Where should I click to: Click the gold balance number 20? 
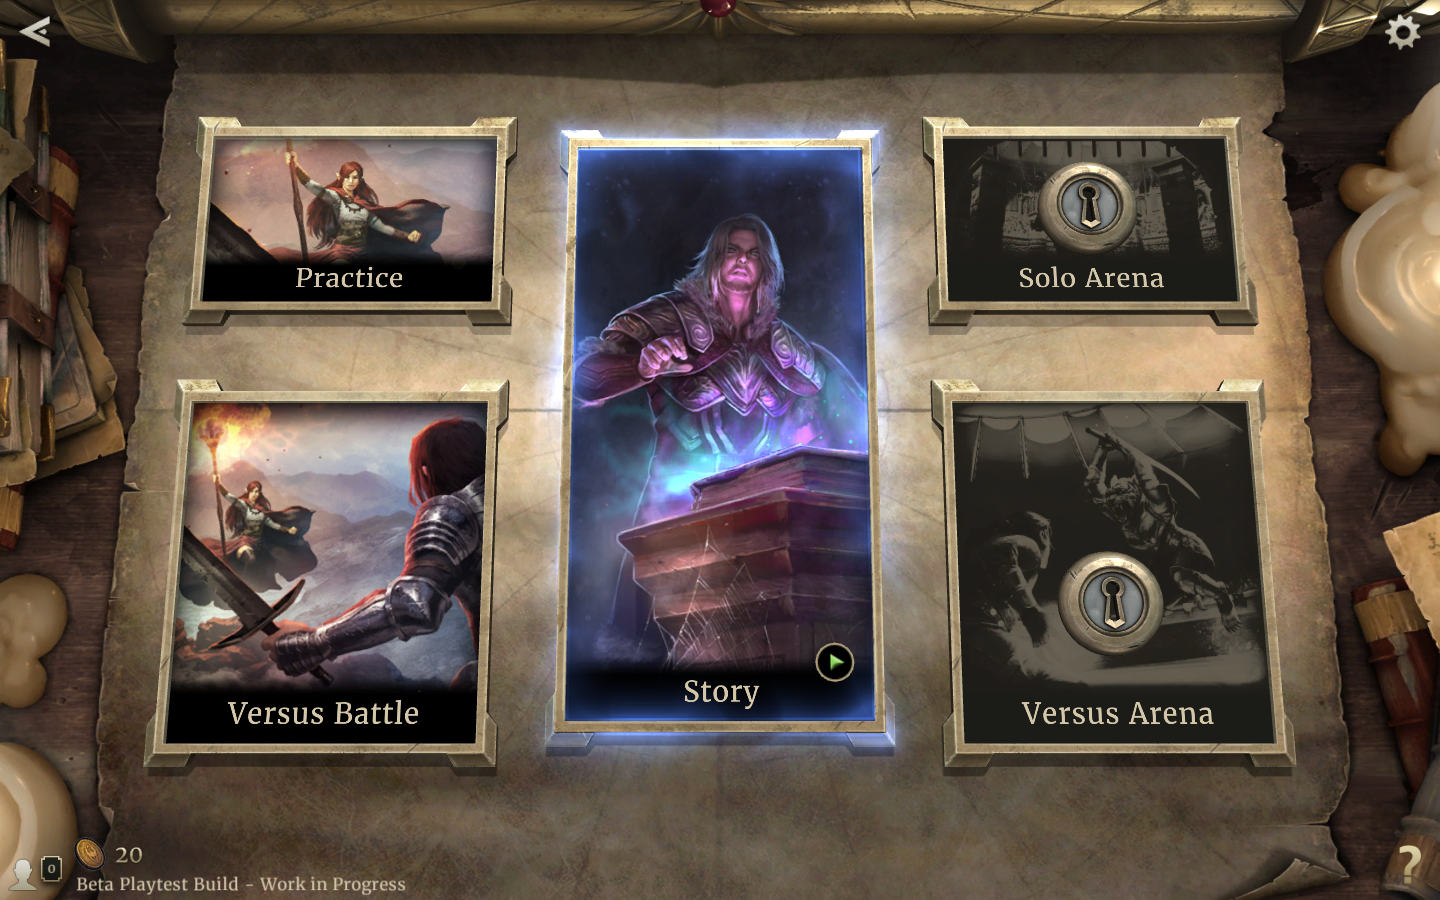coord(129,855)
